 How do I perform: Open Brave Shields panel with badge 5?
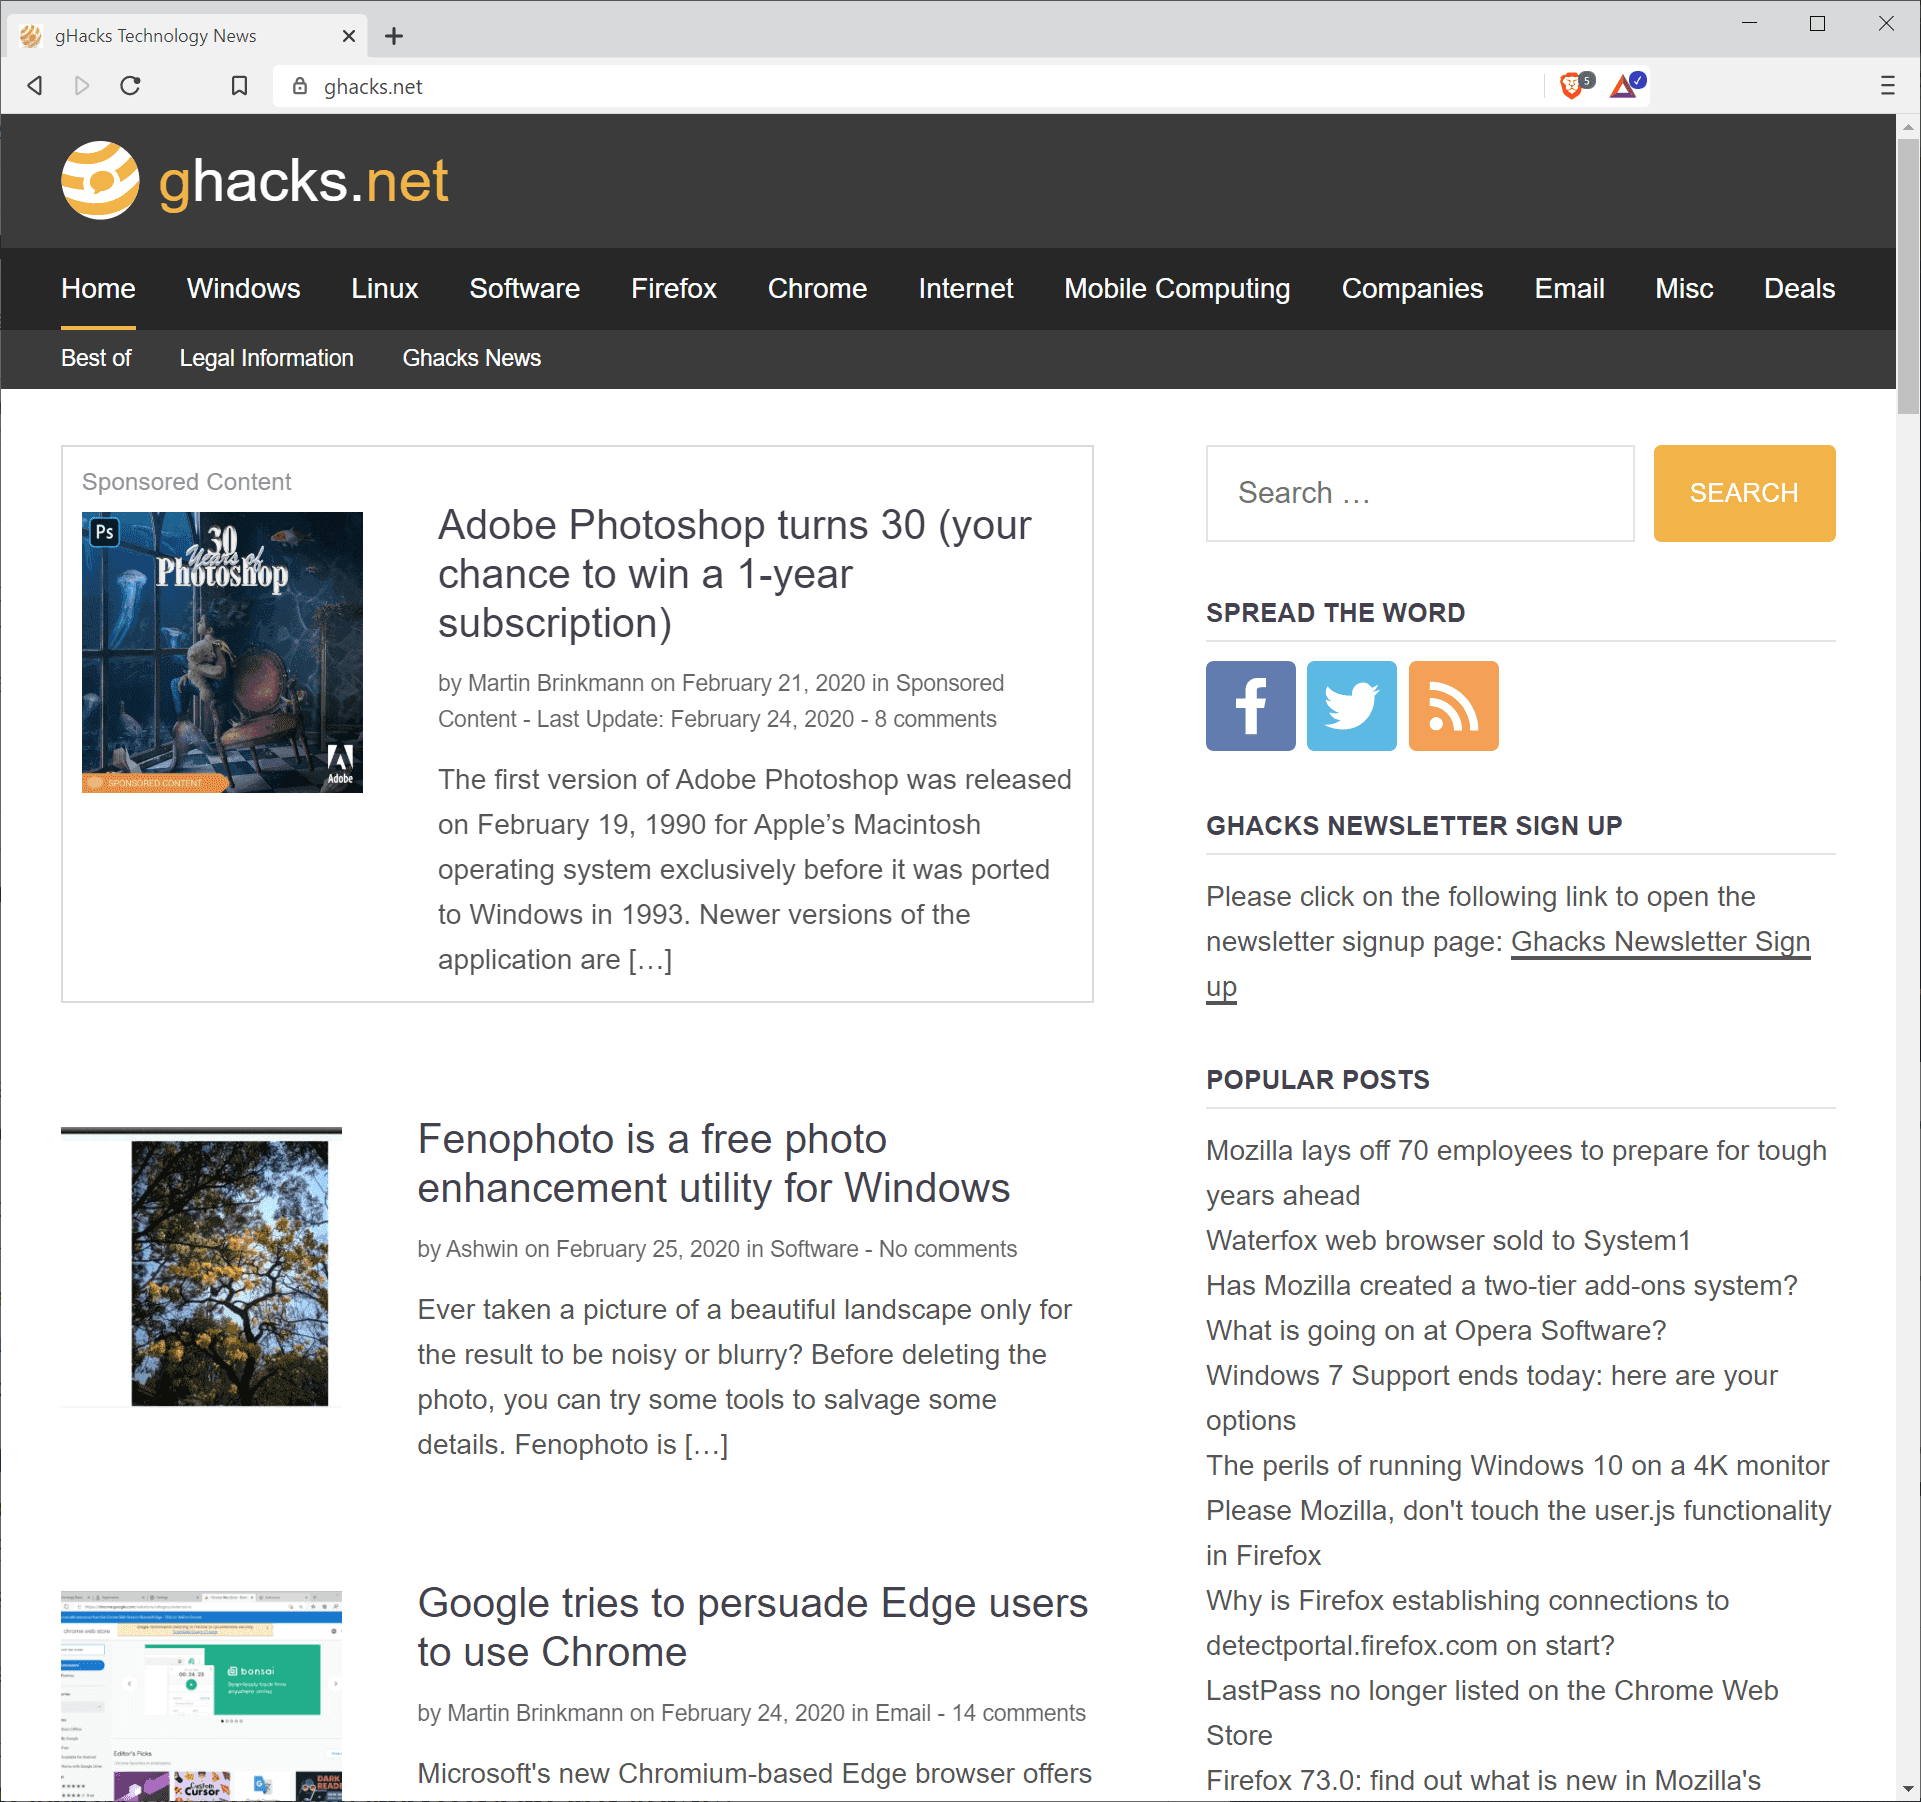point(1571,85)
